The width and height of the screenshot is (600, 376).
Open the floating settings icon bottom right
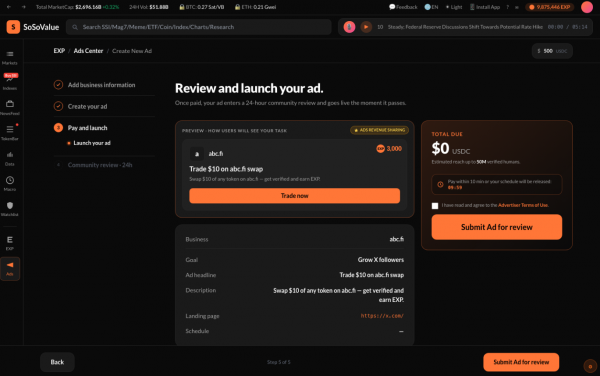590,366
